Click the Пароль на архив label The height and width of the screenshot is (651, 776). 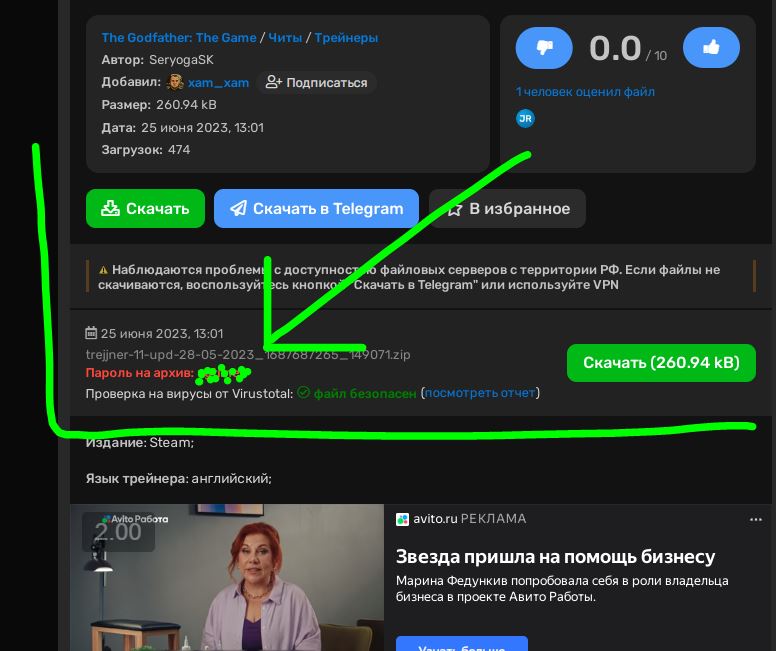pyautogui.click(x=140, y=373)
